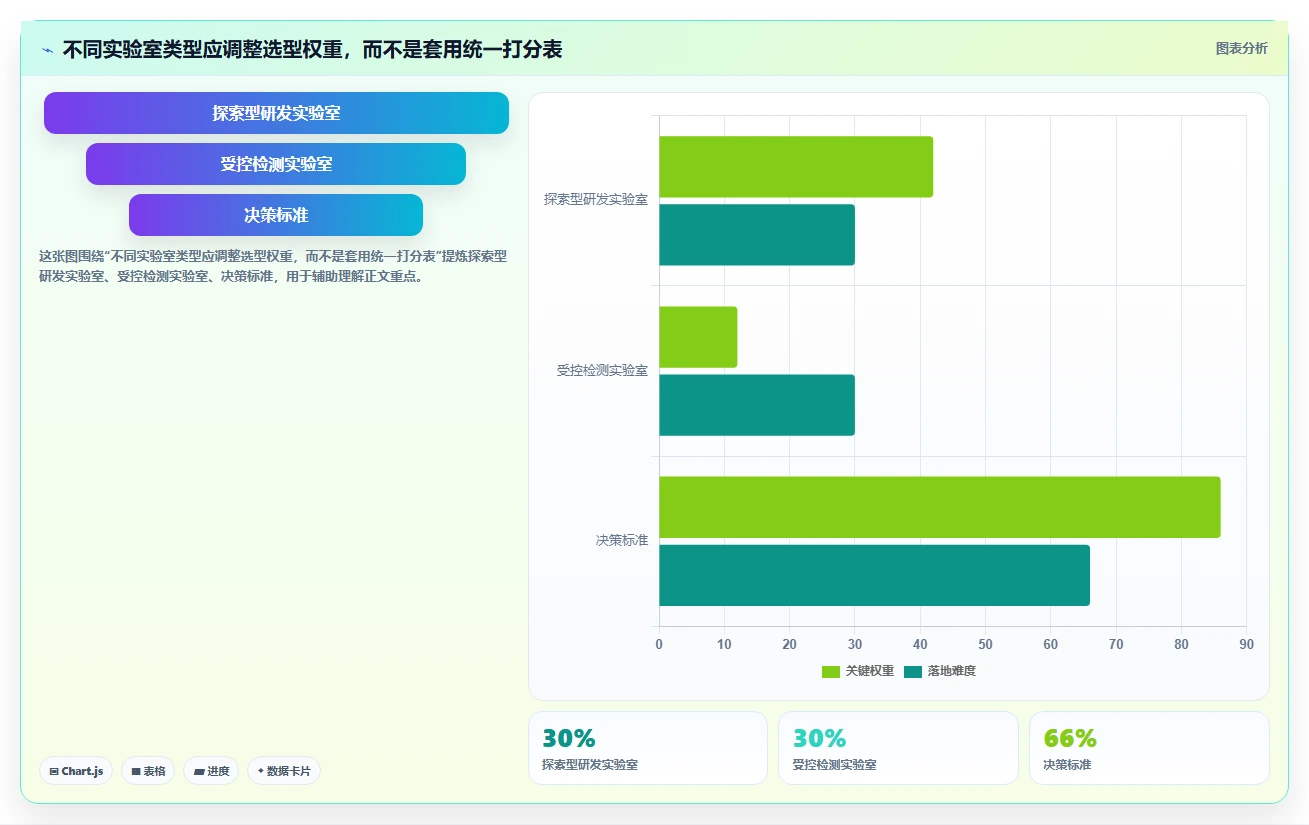1309x825 pixels.
Task: Toggle the 落地难度 legend series
Action: pyautogui.click(x=939, y=671)
